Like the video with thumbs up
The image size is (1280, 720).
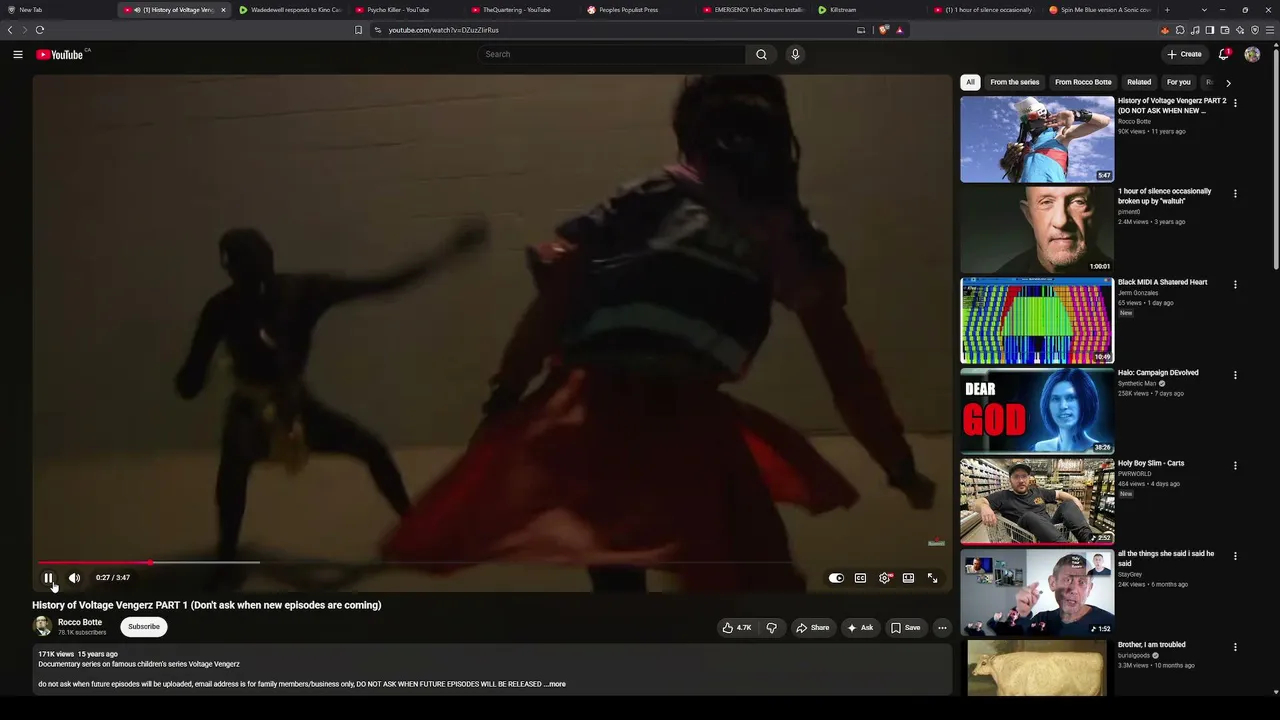[737, 628]
